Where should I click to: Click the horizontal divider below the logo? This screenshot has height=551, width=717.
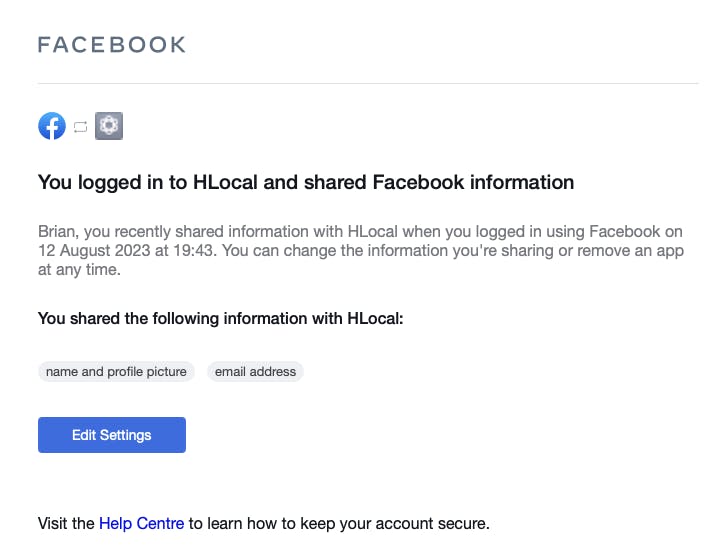tap(368, 83)
